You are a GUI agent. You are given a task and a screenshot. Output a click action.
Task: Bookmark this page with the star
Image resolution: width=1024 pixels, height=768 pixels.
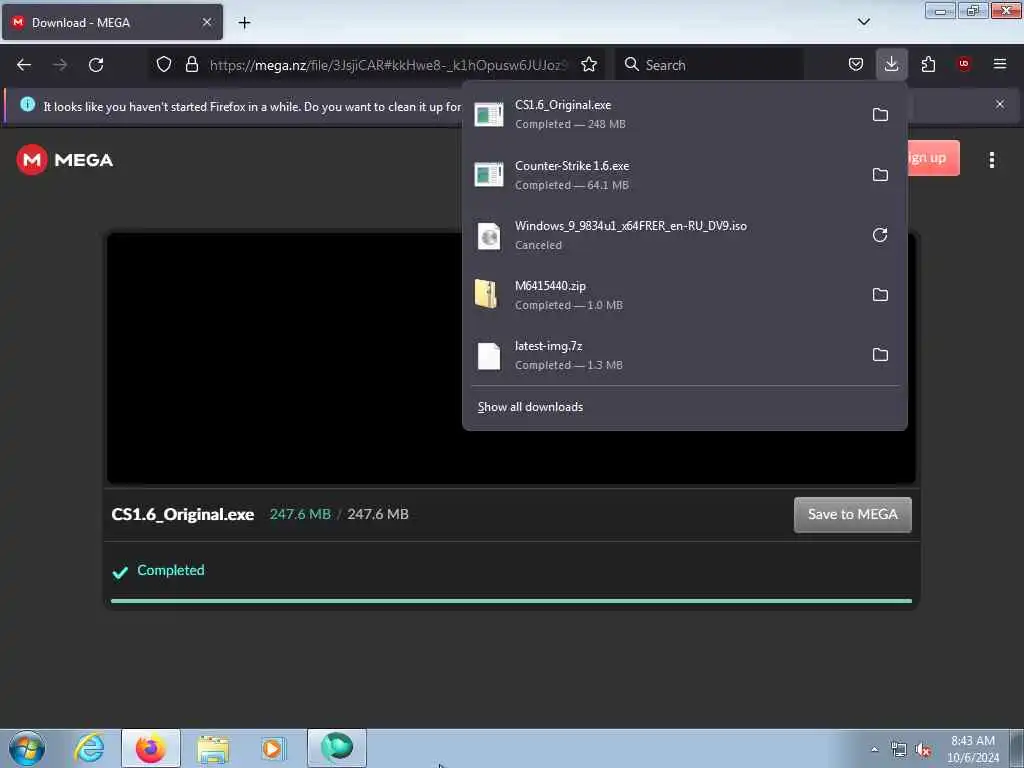[588, 65]
